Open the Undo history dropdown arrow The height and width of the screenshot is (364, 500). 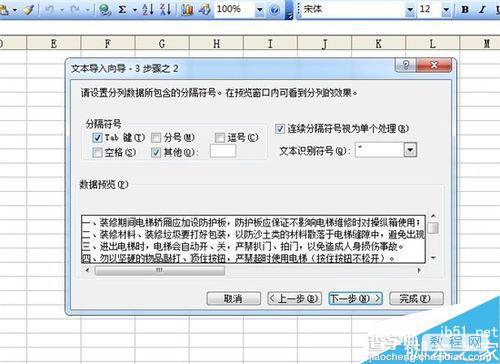[62, 10]
